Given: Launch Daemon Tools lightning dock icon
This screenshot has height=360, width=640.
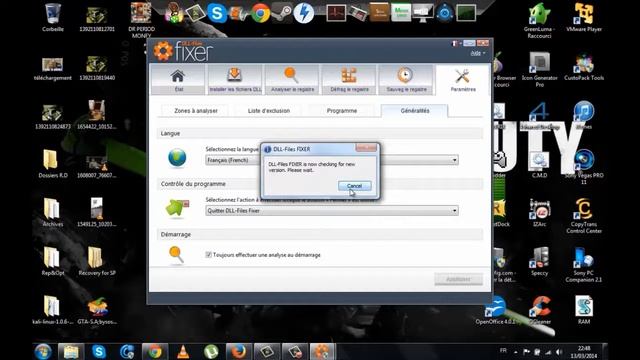Looking at the screenshot, I should (304, 13).
